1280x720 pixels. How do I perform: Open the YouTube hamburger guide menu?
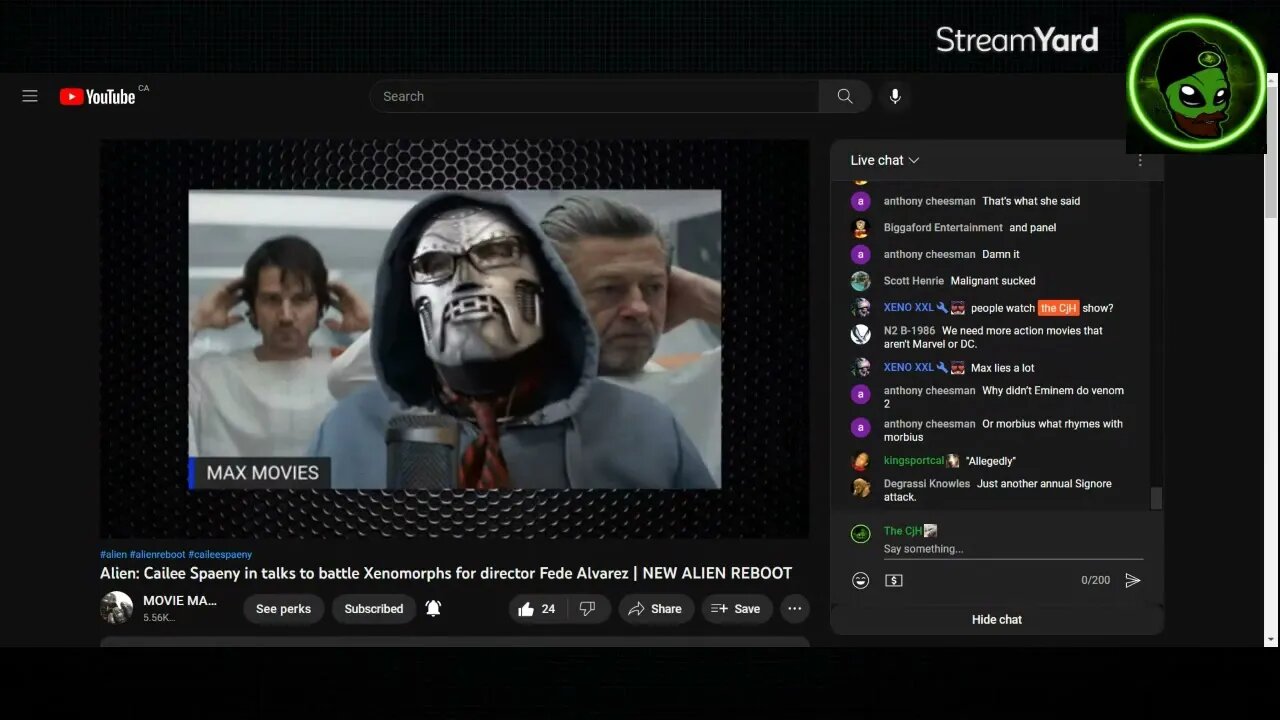tap(30, 96)
